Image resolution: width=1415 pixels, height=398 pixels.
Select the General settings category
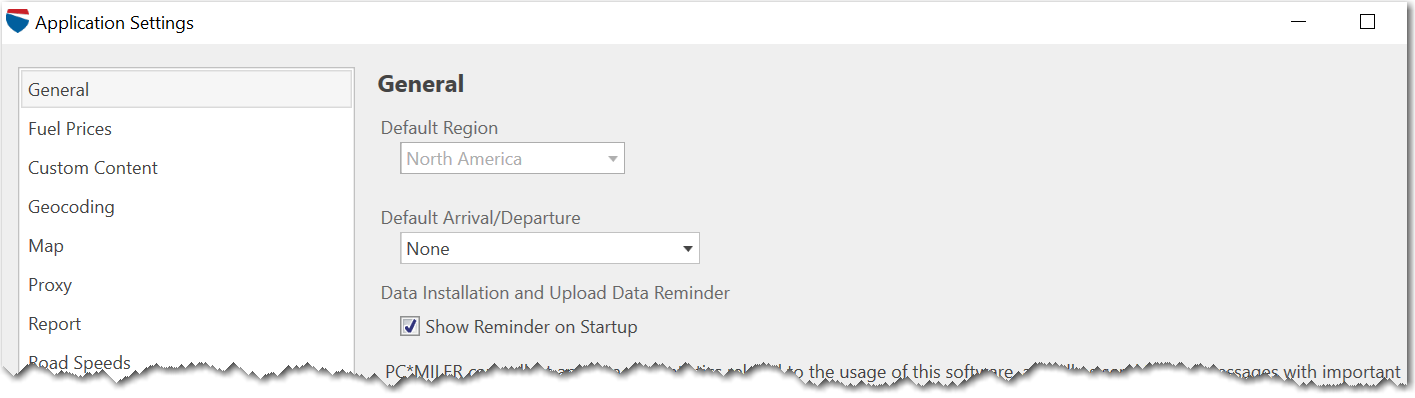(x=187, y=90)
